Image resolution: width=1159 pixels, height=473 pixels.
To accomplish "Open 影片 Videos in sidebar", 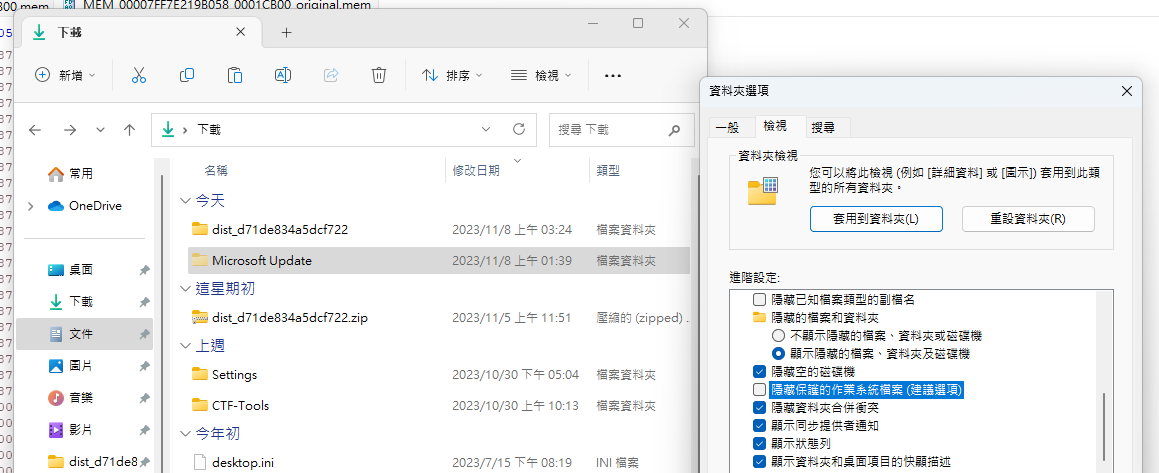I will click(x=81, y=429).
